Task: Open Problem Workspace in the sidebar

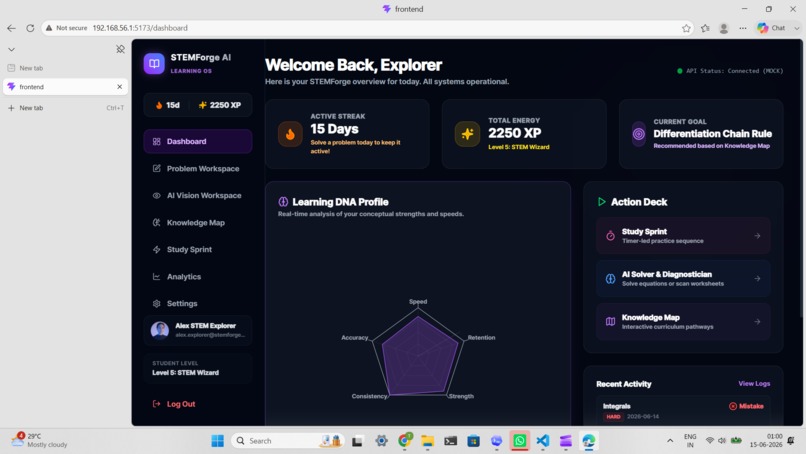Action: 198,169
